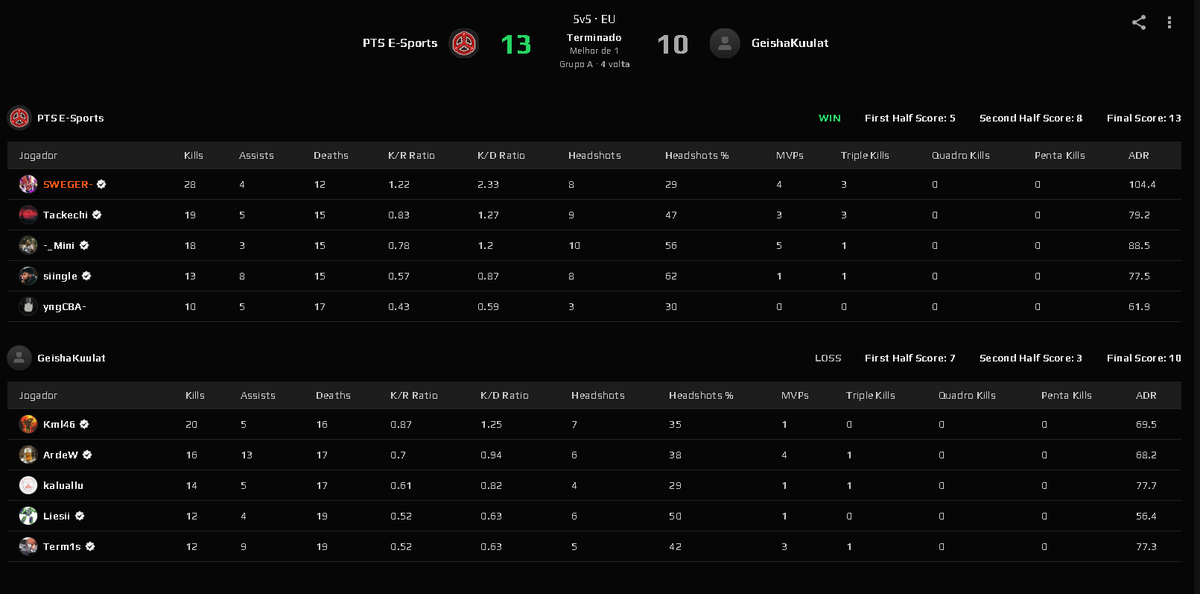The height and width of the screenshot is (594, 1200).
Task: Click 'First Half Score: 7' text
Action: click(x=910, y=358)
